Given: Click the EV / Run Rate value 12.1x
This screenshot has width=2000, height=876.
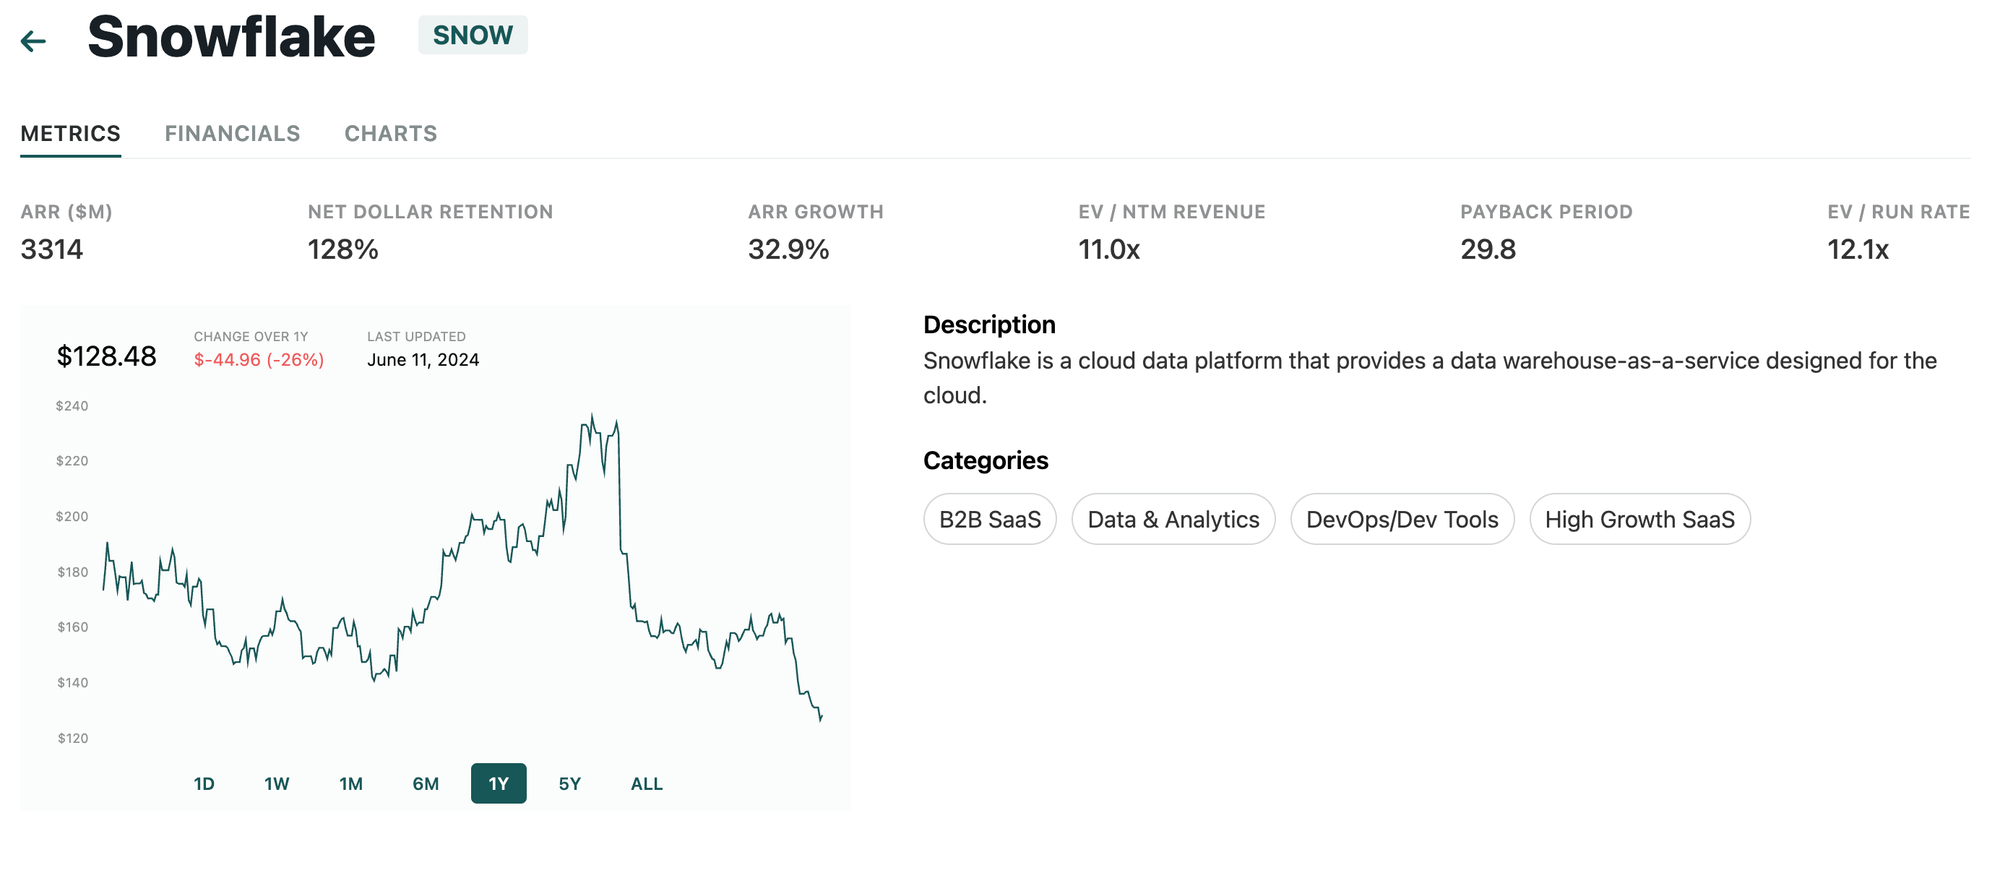Looking at the screenshot, I should point(1858,249).
